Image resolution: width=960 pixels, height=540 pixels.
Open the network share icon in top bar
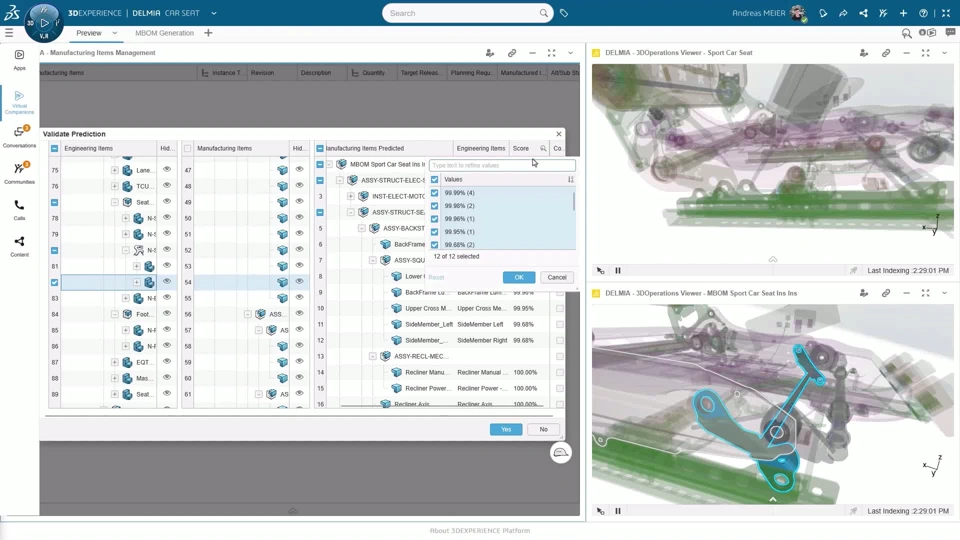coord(863,13)
